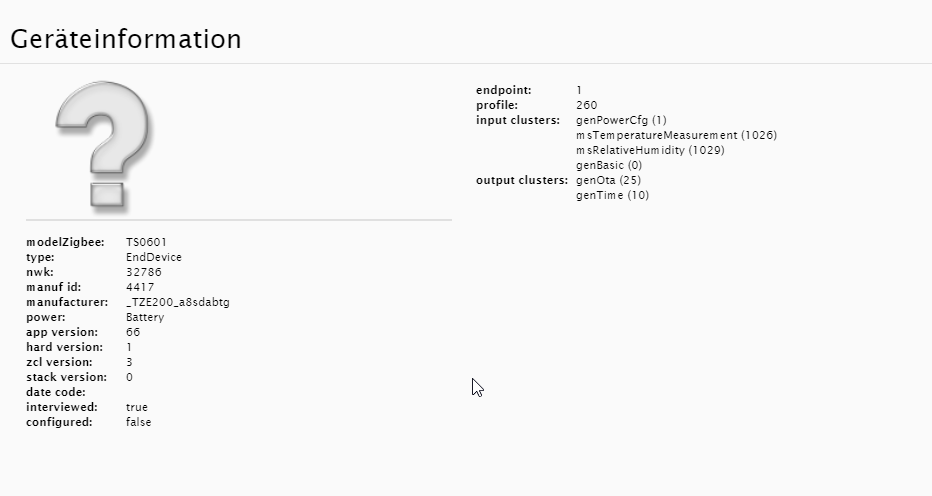Click the endpoint label
This screenshot has height=496, width=932.
[504, 90]
